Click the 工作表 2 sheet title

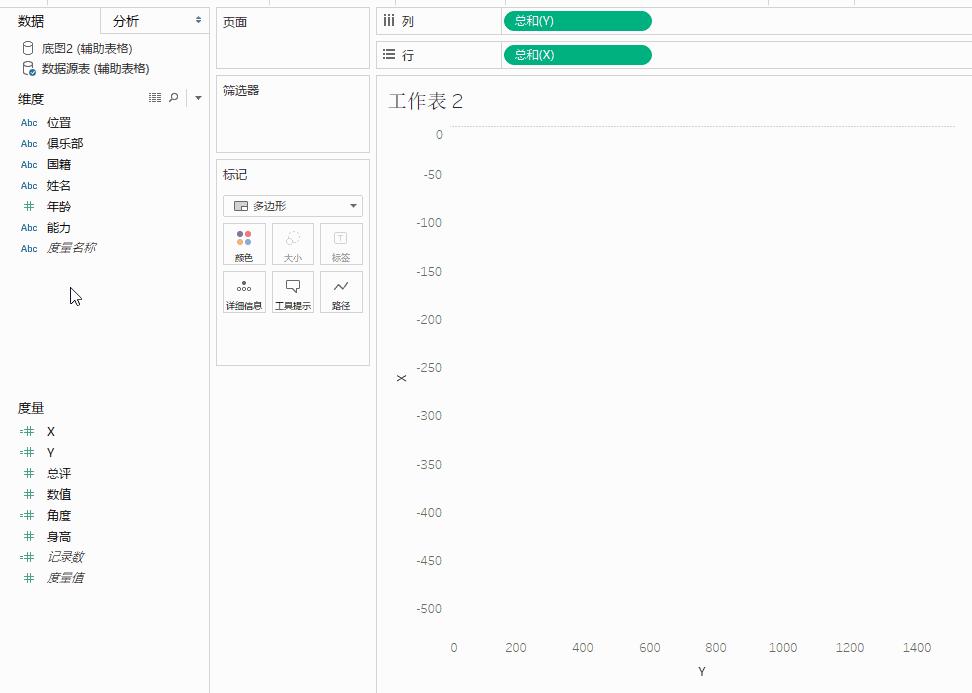click(x=425, y=101)
